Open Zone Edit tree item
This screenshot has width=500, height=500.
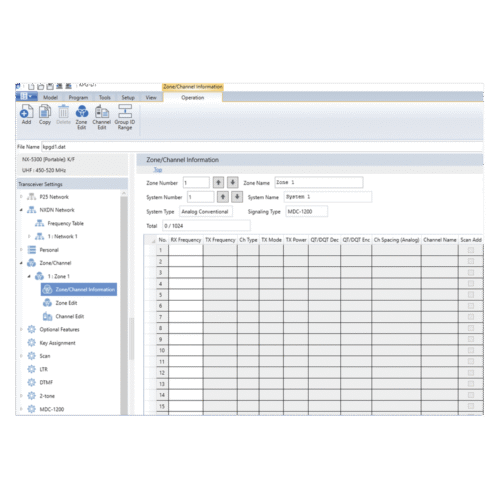tap(66, 303)
